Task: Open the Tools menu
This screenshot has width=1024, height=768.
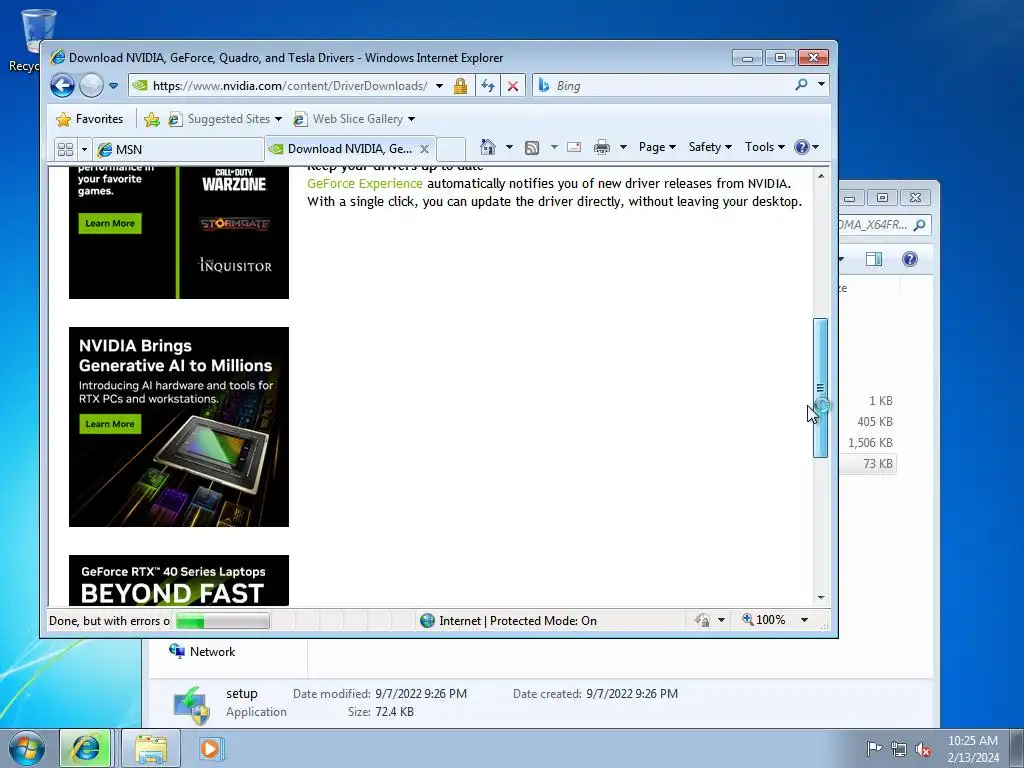Action: pos(765,147)
